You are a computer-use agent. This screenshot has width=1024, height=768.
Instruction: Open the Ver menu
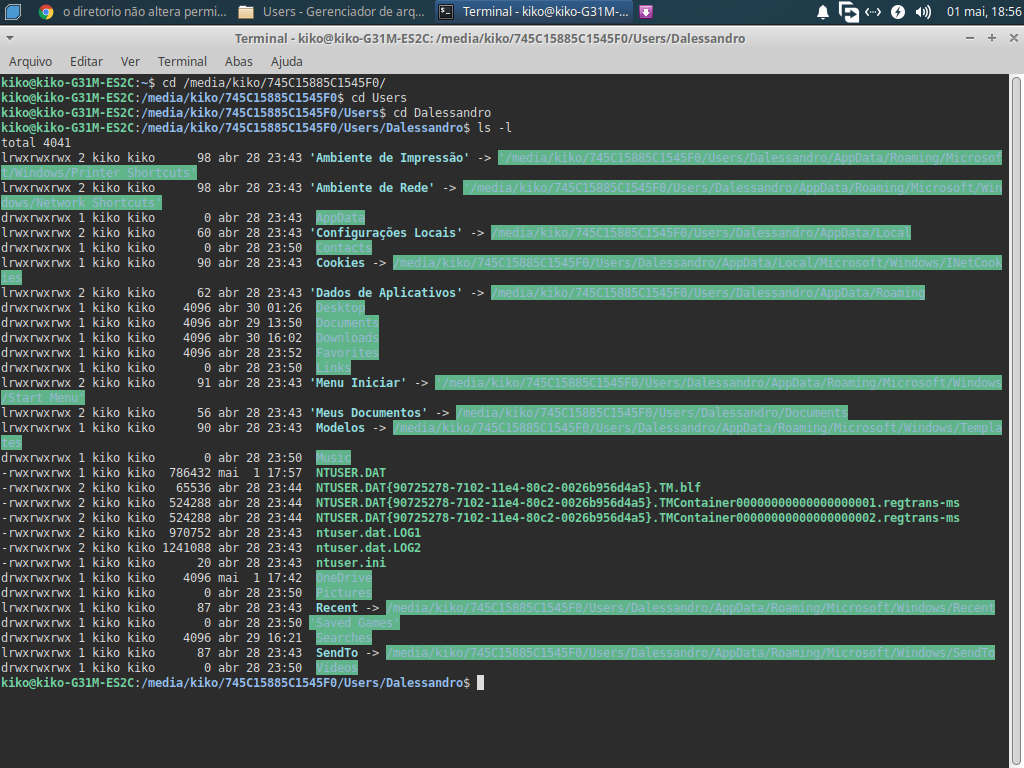click(130, 61)
